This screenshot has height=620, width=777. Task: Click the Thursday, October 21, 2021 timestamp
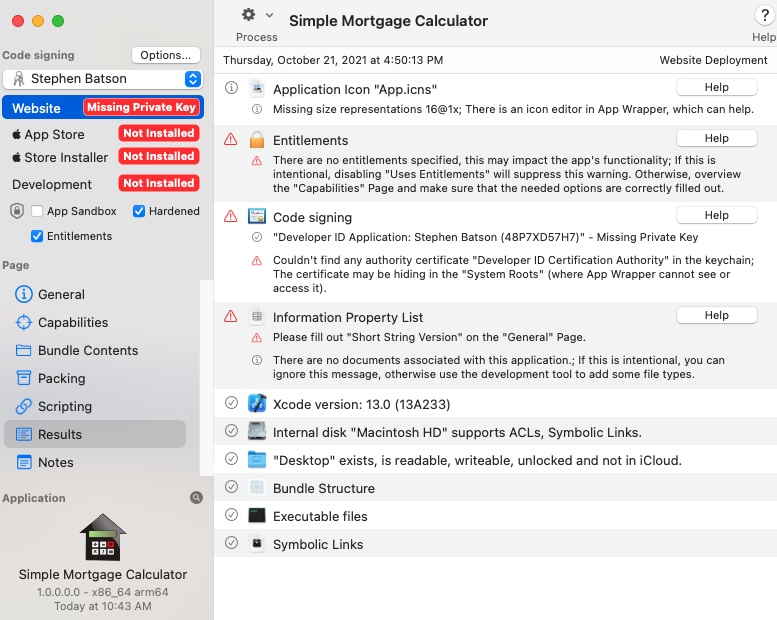click(333, 60)
